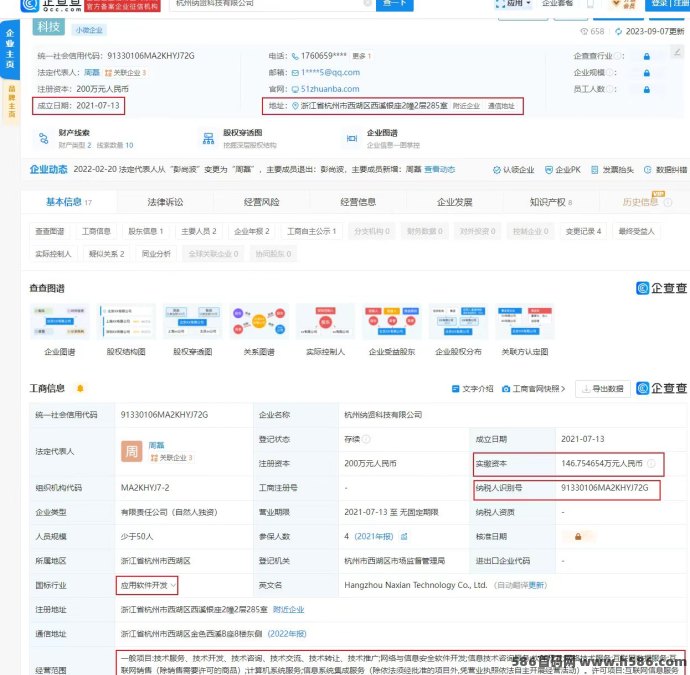Click the 数据纠错 icon
This screenshot has width=690, height=675.
(647, 170)
